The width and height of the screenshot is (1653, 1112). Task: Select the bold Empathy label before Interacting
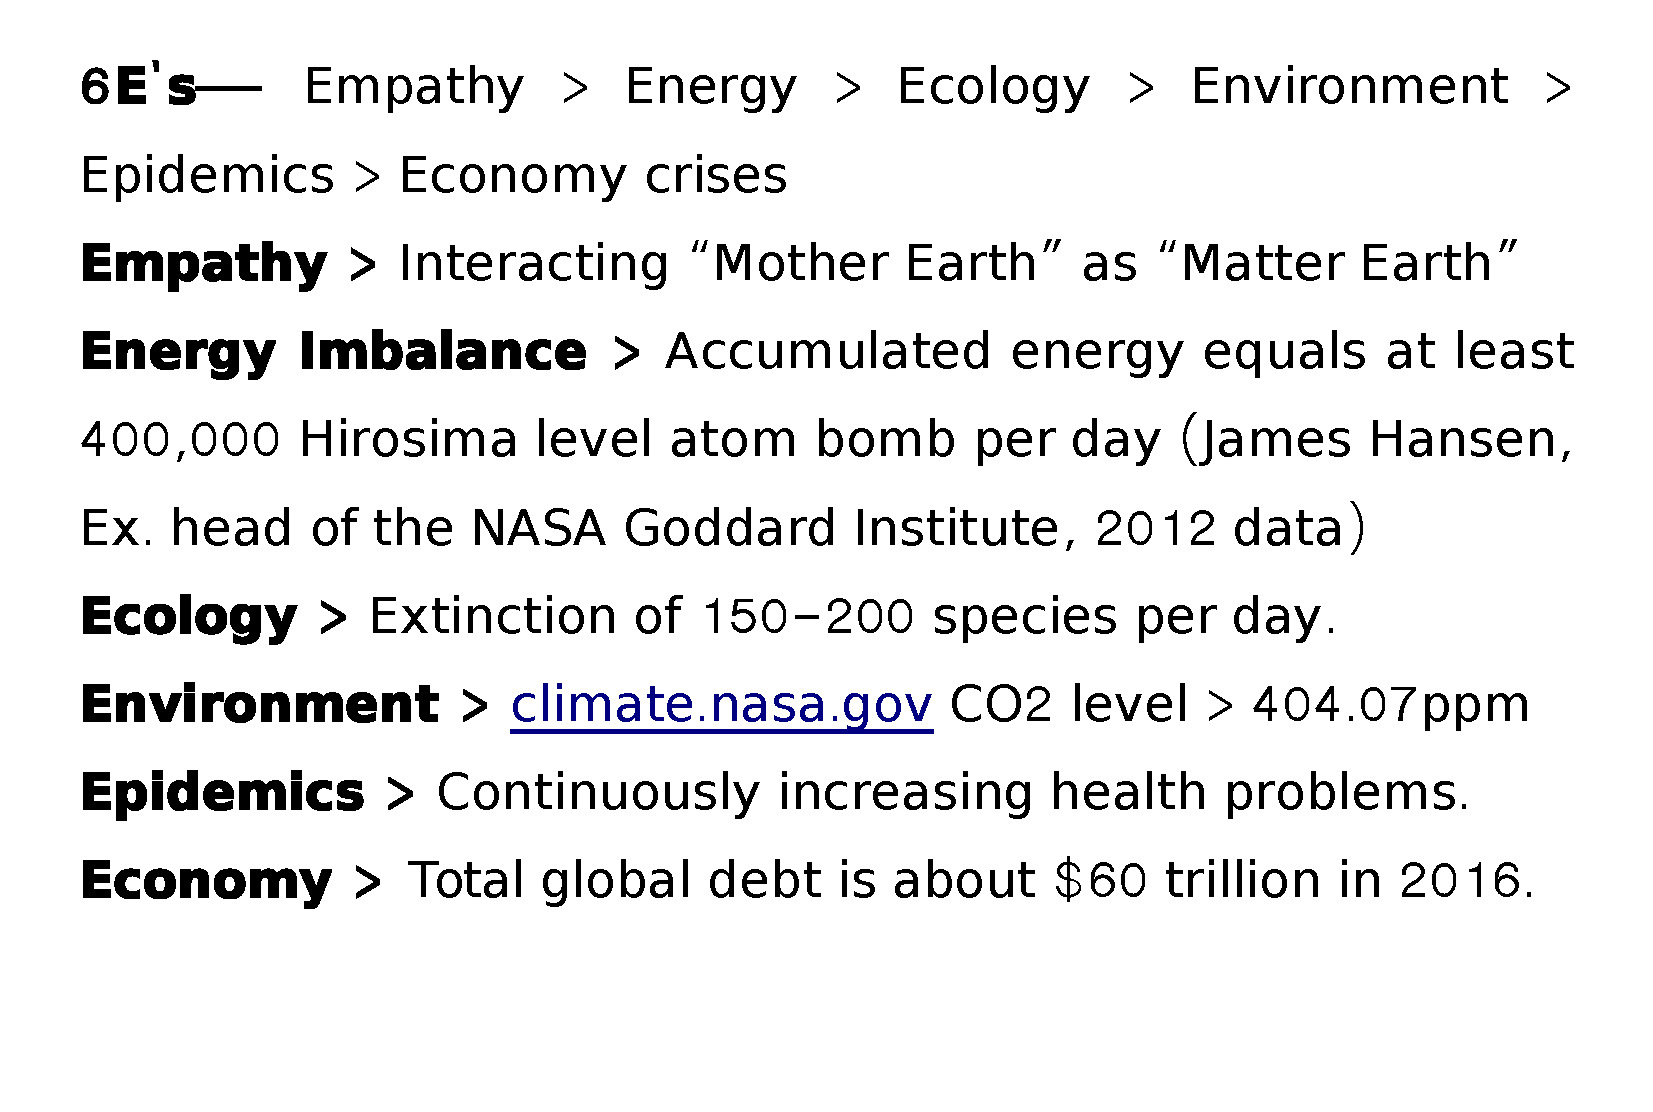pyautogui.click(x=204, y=265)
